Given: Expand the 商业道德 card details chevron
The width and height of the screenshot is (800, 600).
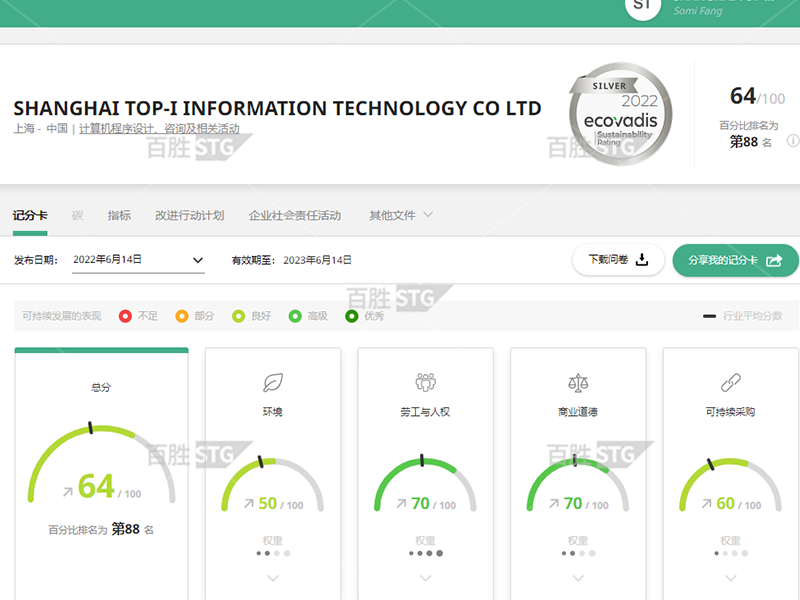Looking at the screenshot, I should (x=578, y=578).
